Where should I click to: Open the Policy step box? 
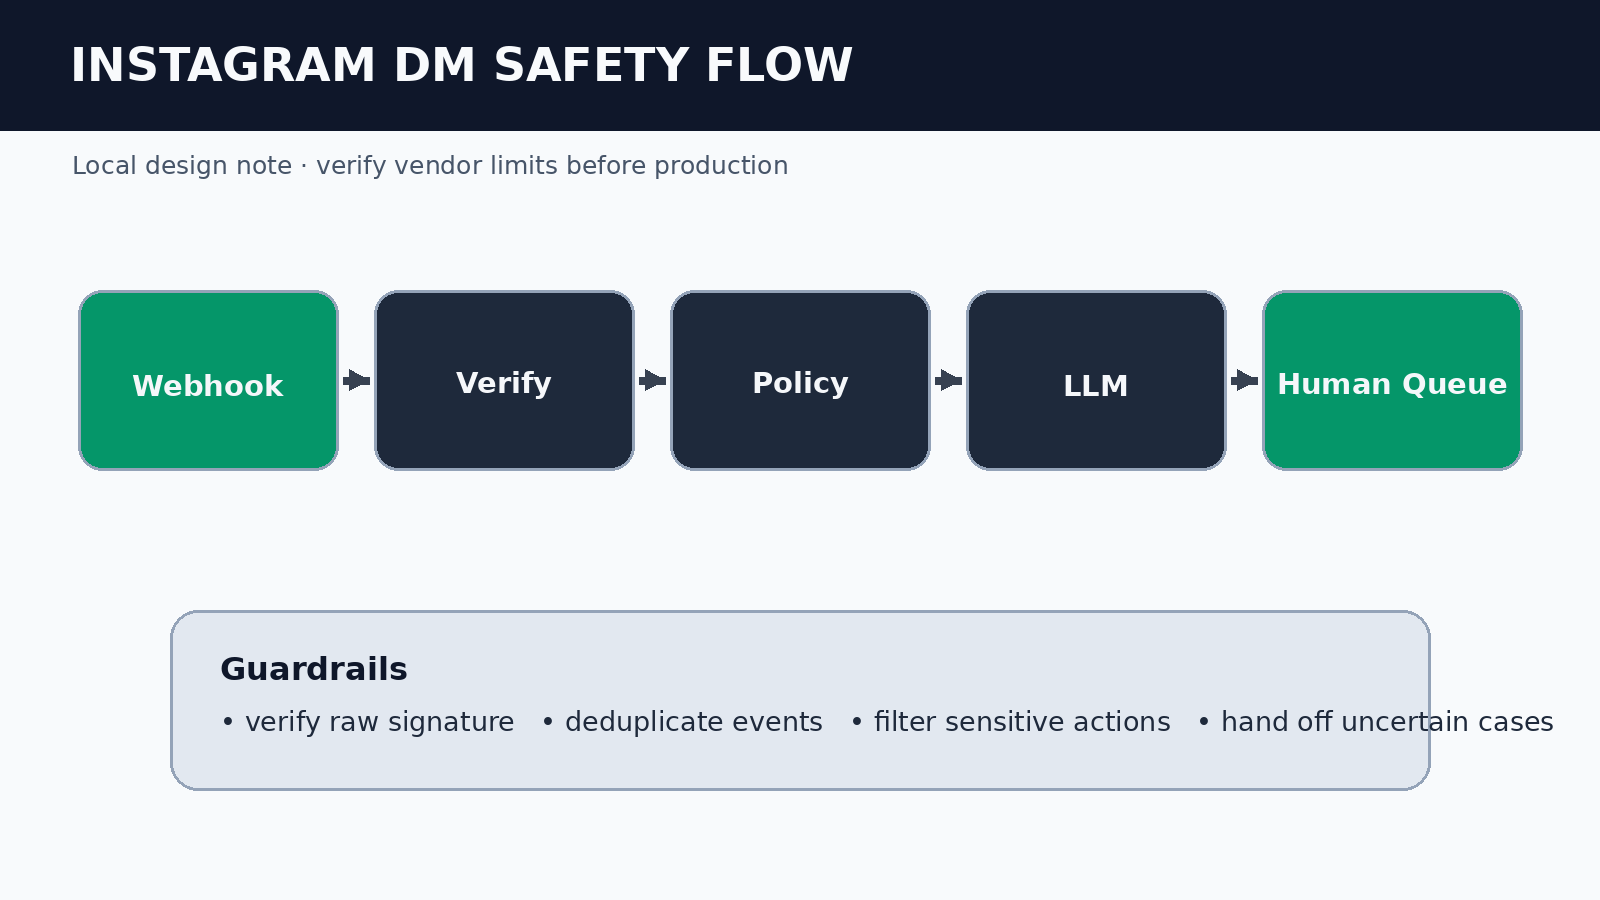pyautogui.click(x=801, y=380)
